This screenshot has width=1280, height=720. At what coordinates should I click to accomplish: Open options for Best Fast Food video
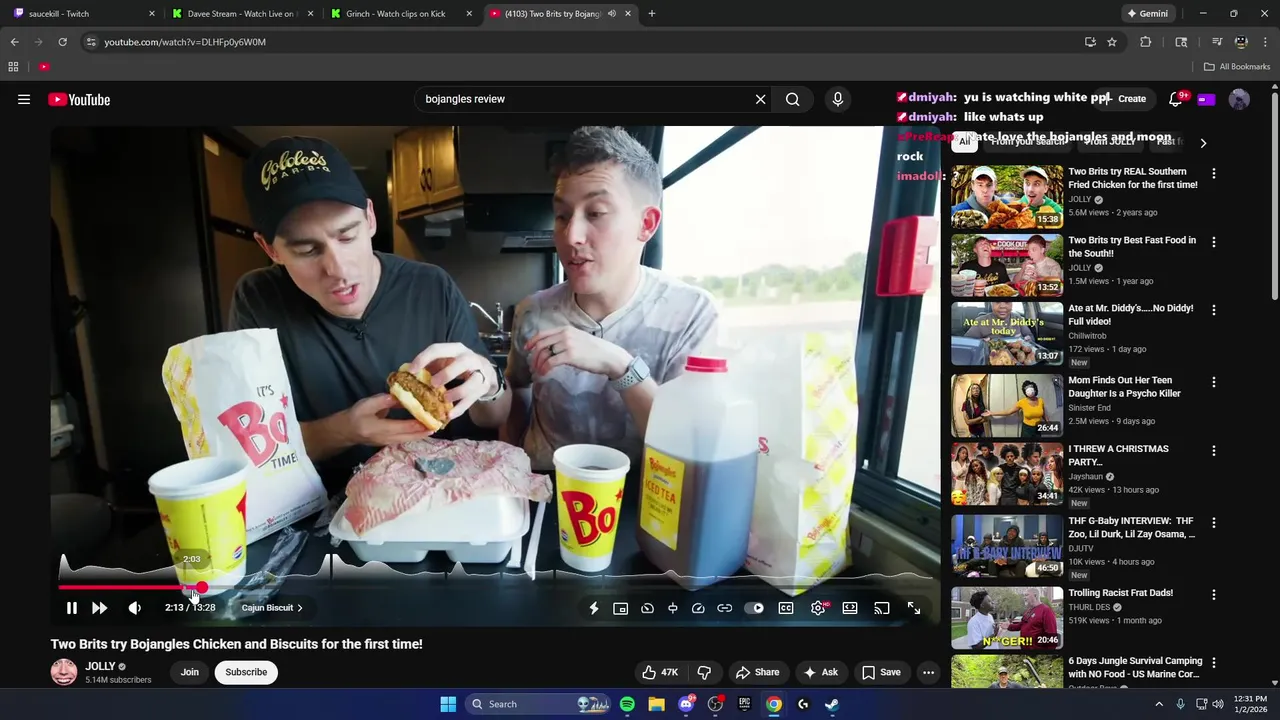pyautogui.click(x=1214, y=242)
